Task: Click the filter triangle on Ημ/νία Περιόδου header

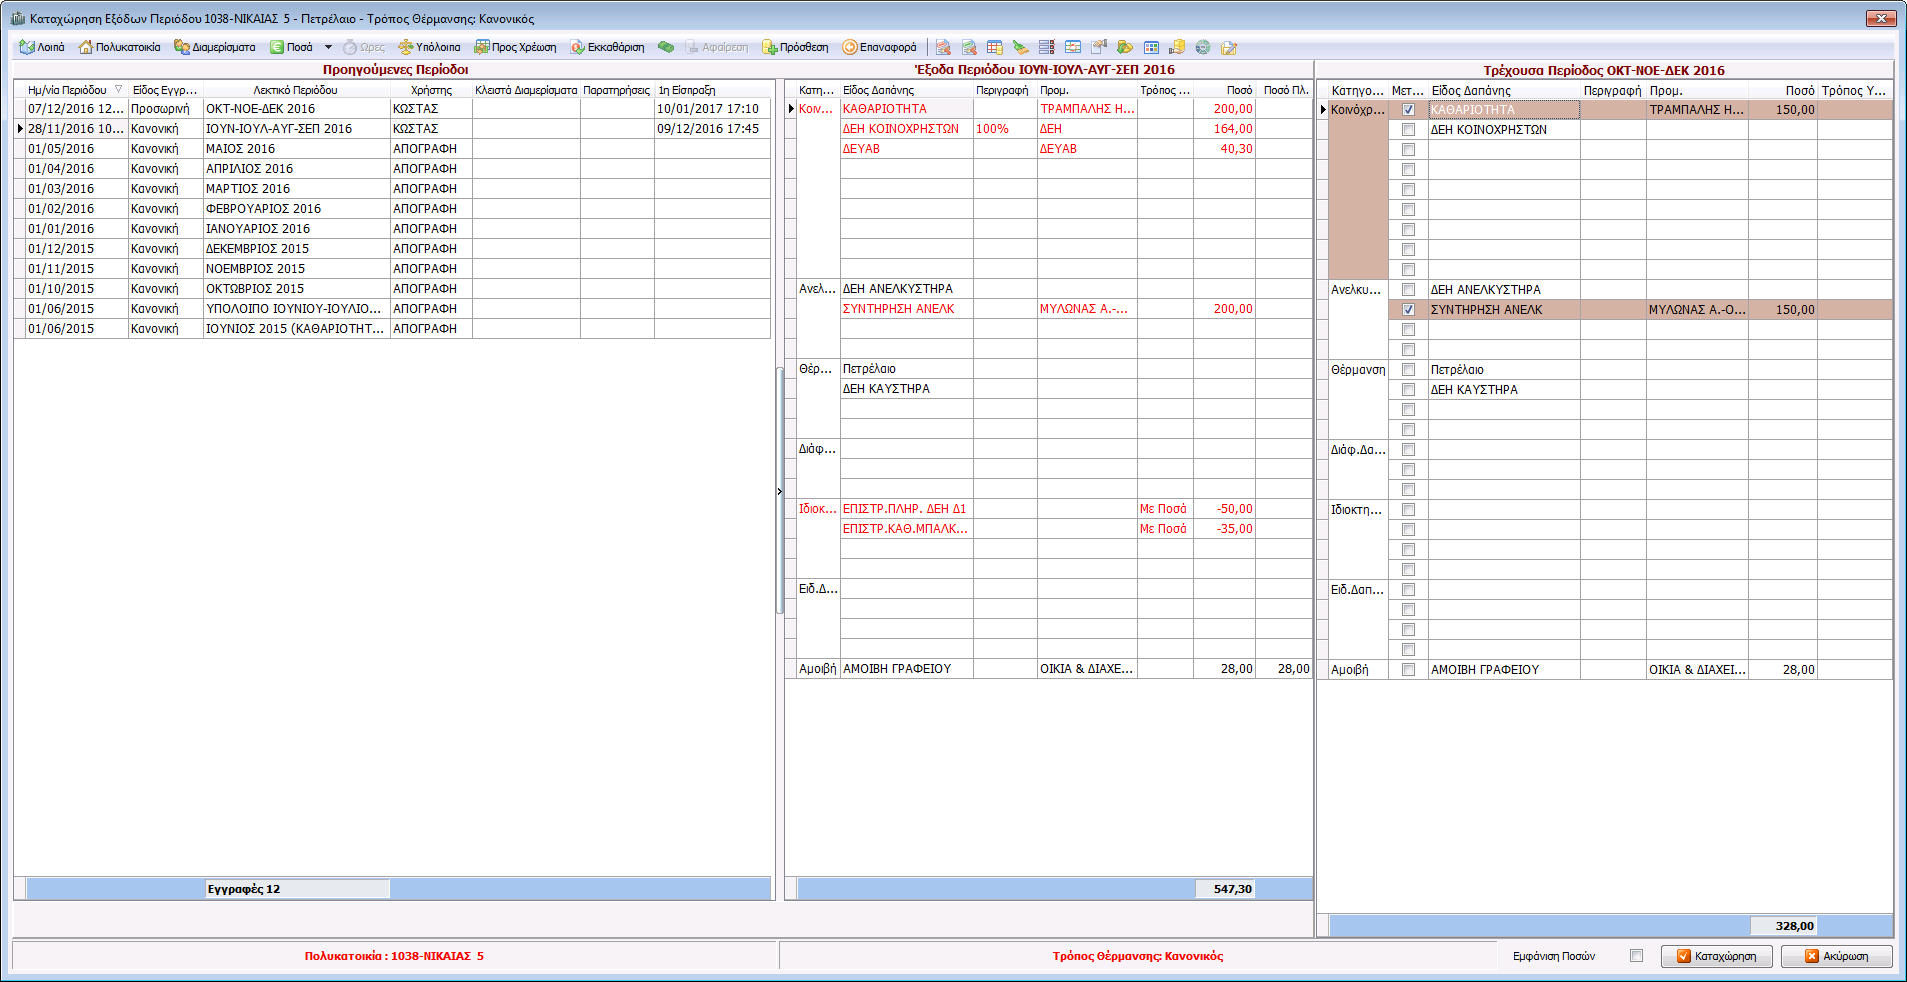Action: pyautogui.click(x=118, y=90)
